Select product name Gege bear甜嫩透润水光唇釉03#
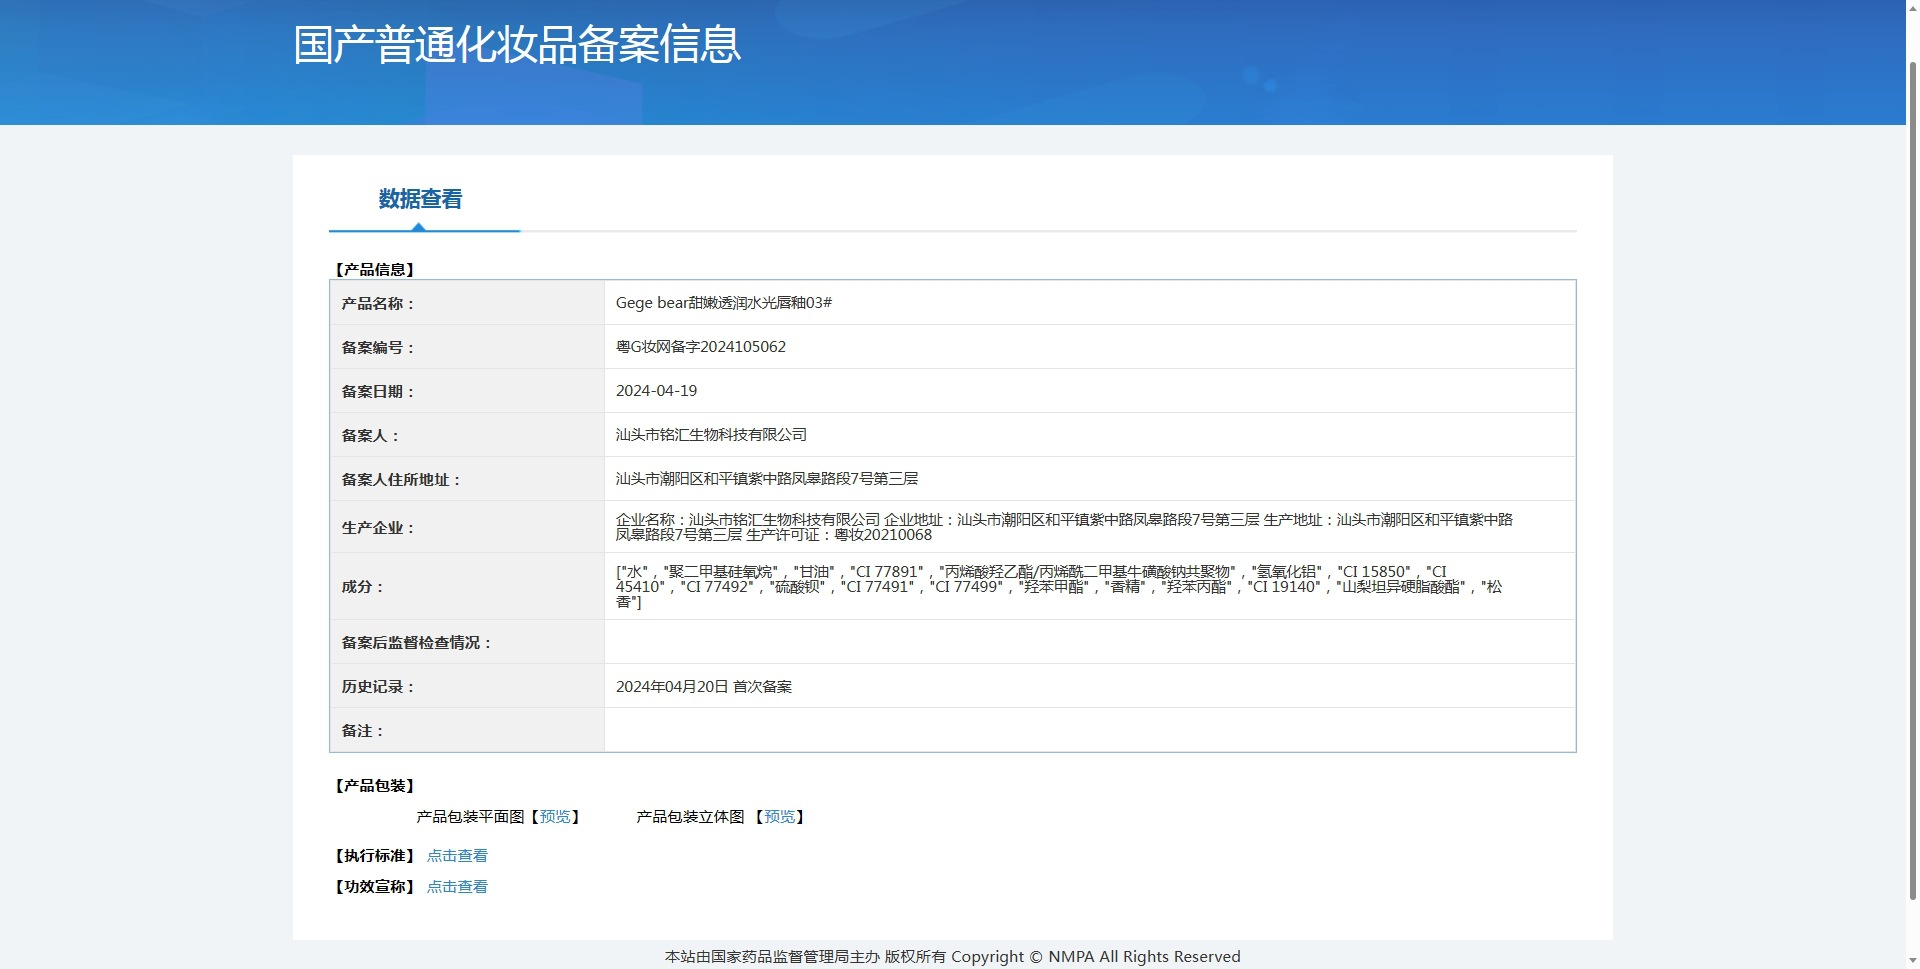The height and width of the screenshot is (969, 1920). 724,303
